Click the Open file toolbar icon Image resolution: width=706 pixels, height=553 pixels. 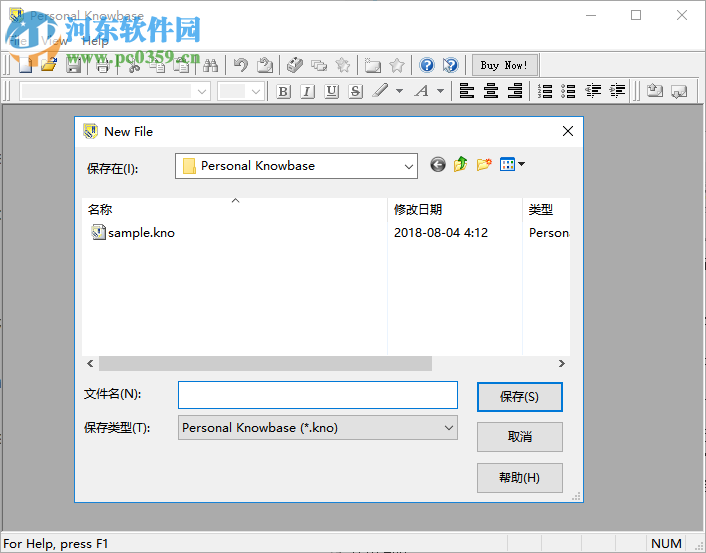tap(49, 65)
